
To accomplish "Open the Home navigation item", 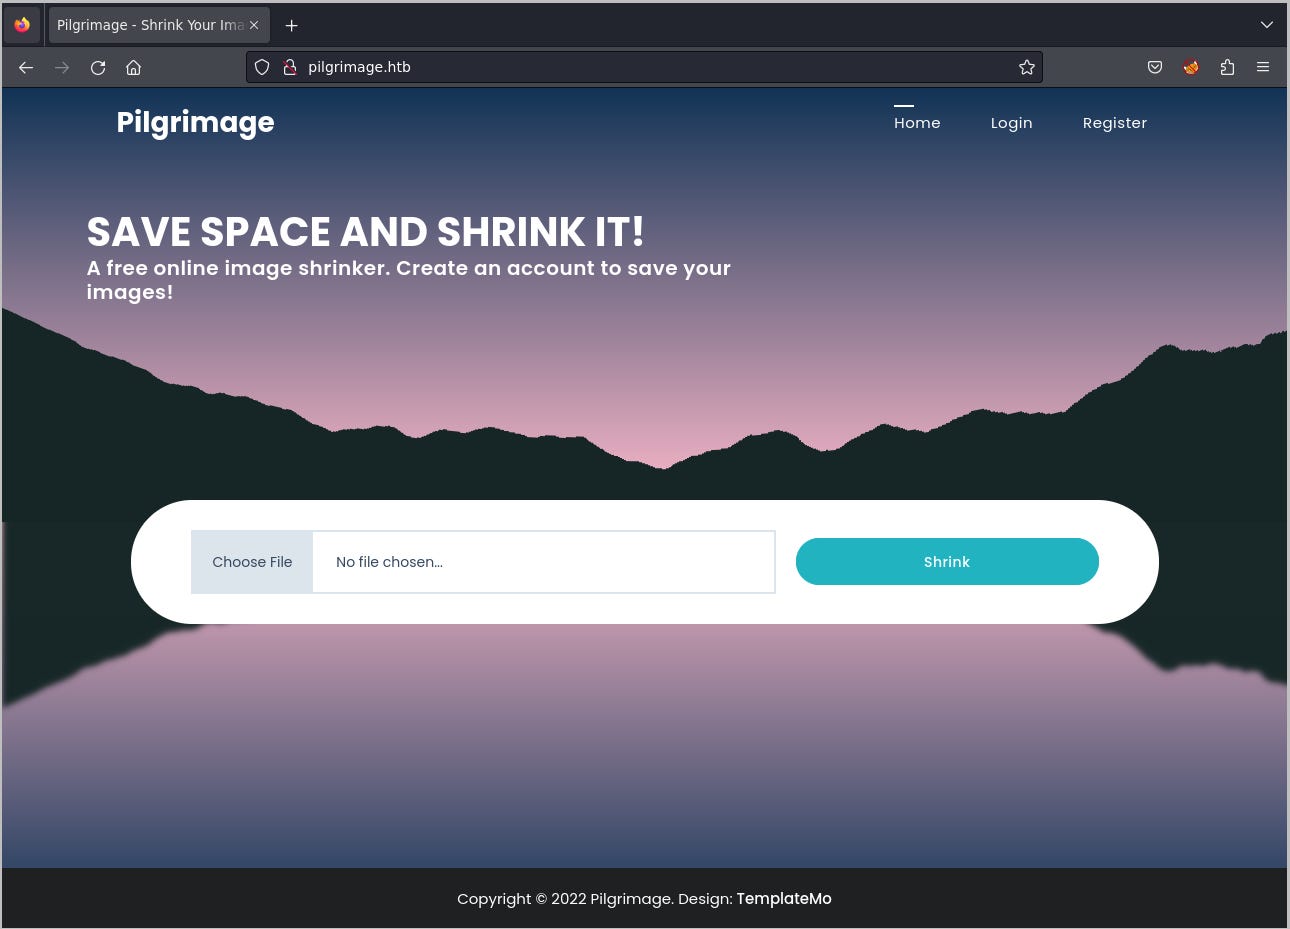I will click(917, 122).
